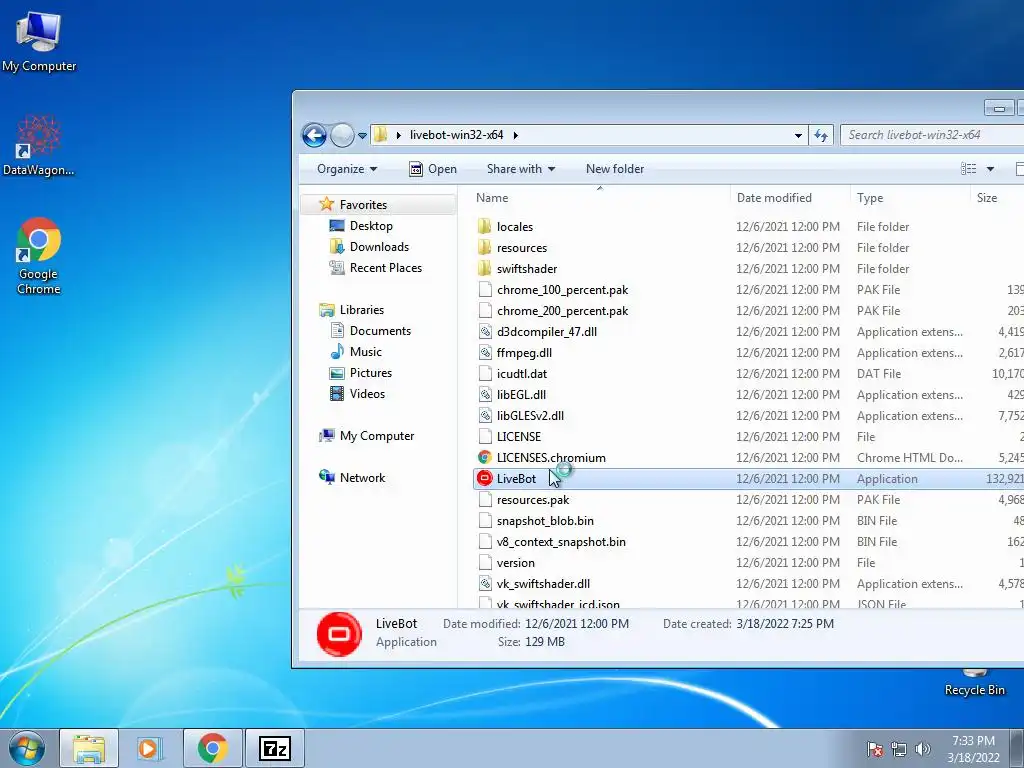Go back with the Explorer back arrow
1024x768 pixels.
314,135
